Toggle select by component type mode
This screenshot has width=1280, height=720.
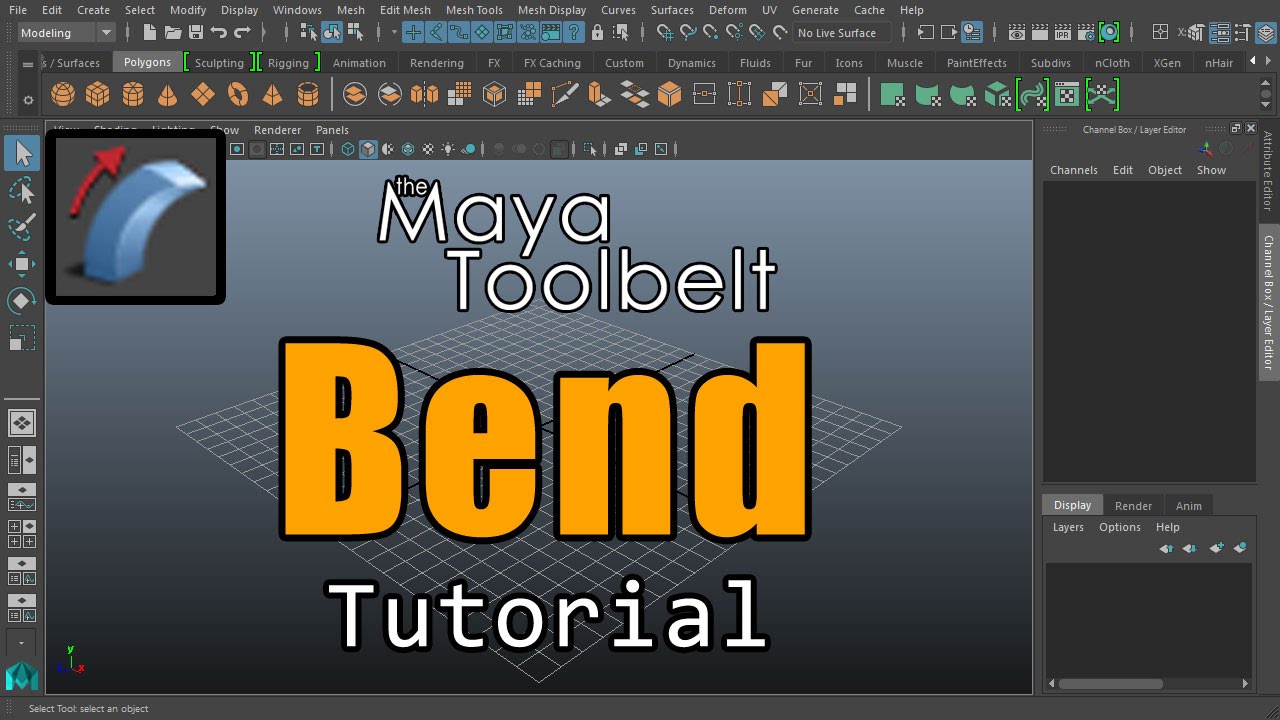click(355, 33)
